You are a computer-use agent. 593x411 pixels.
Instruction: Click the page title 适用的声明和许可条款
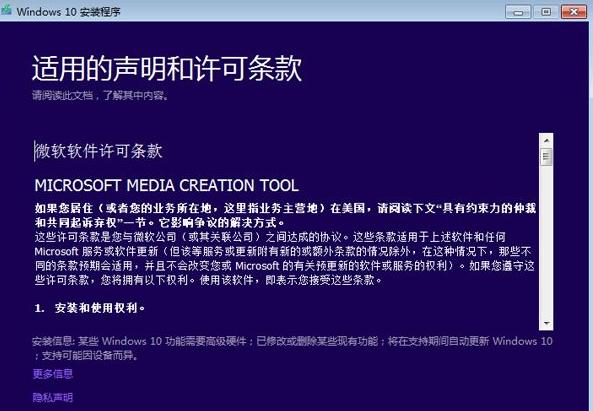coord(167,68)
